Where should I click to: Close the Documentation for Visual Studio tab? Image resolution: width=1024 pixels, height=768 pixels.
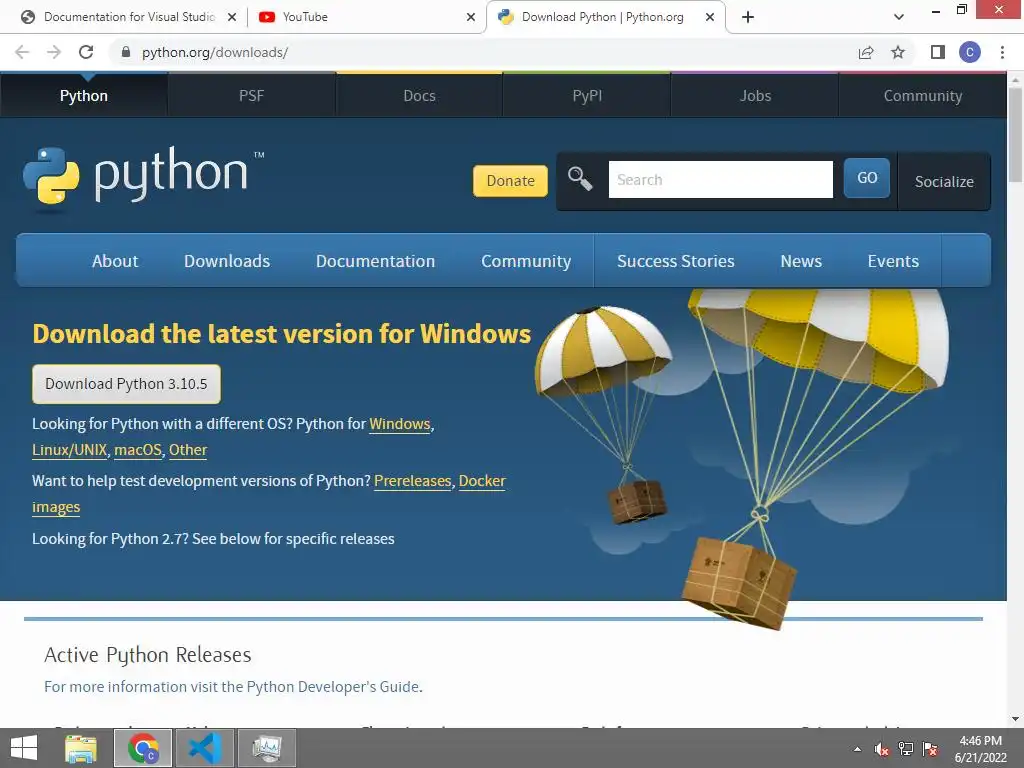coord(232,17)
